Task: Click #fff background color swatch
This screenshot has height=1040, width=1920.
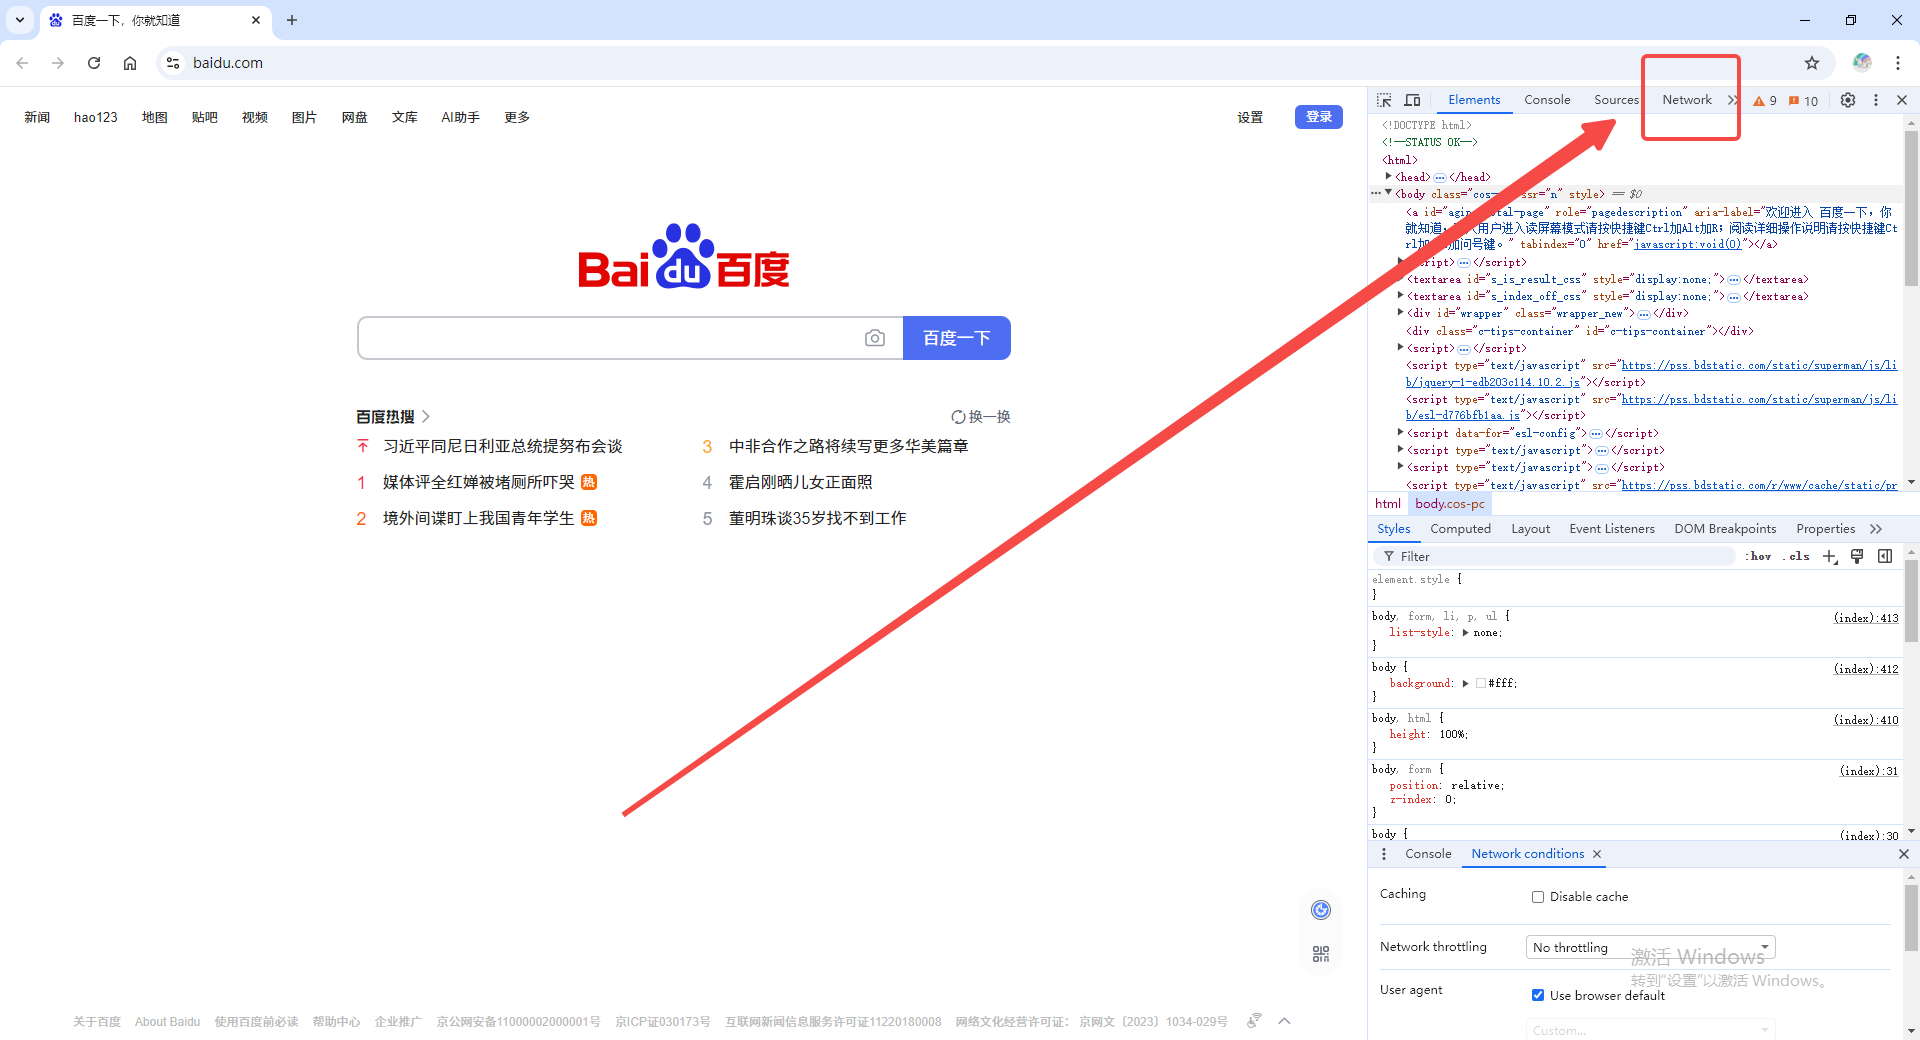Action: (x=1481, y=684)
